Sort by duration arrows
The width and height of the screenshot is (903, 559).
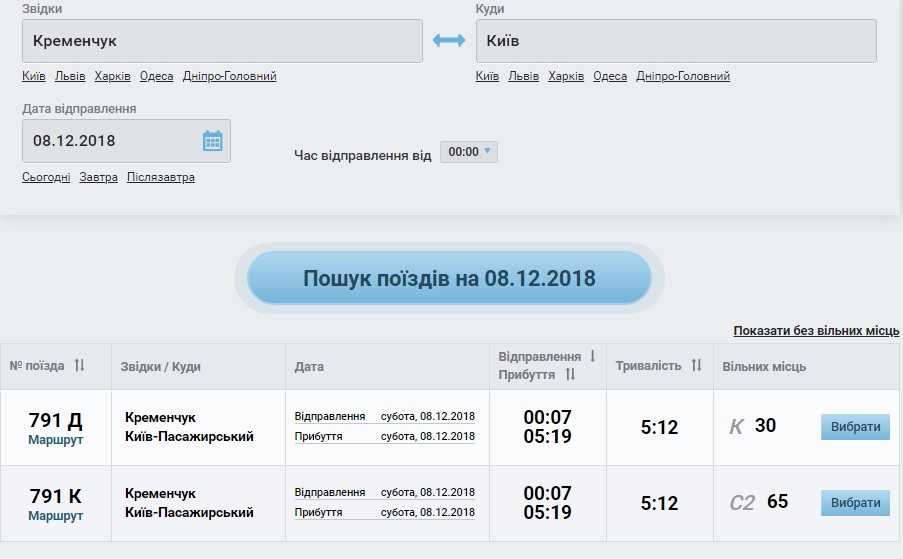point(696,366)
